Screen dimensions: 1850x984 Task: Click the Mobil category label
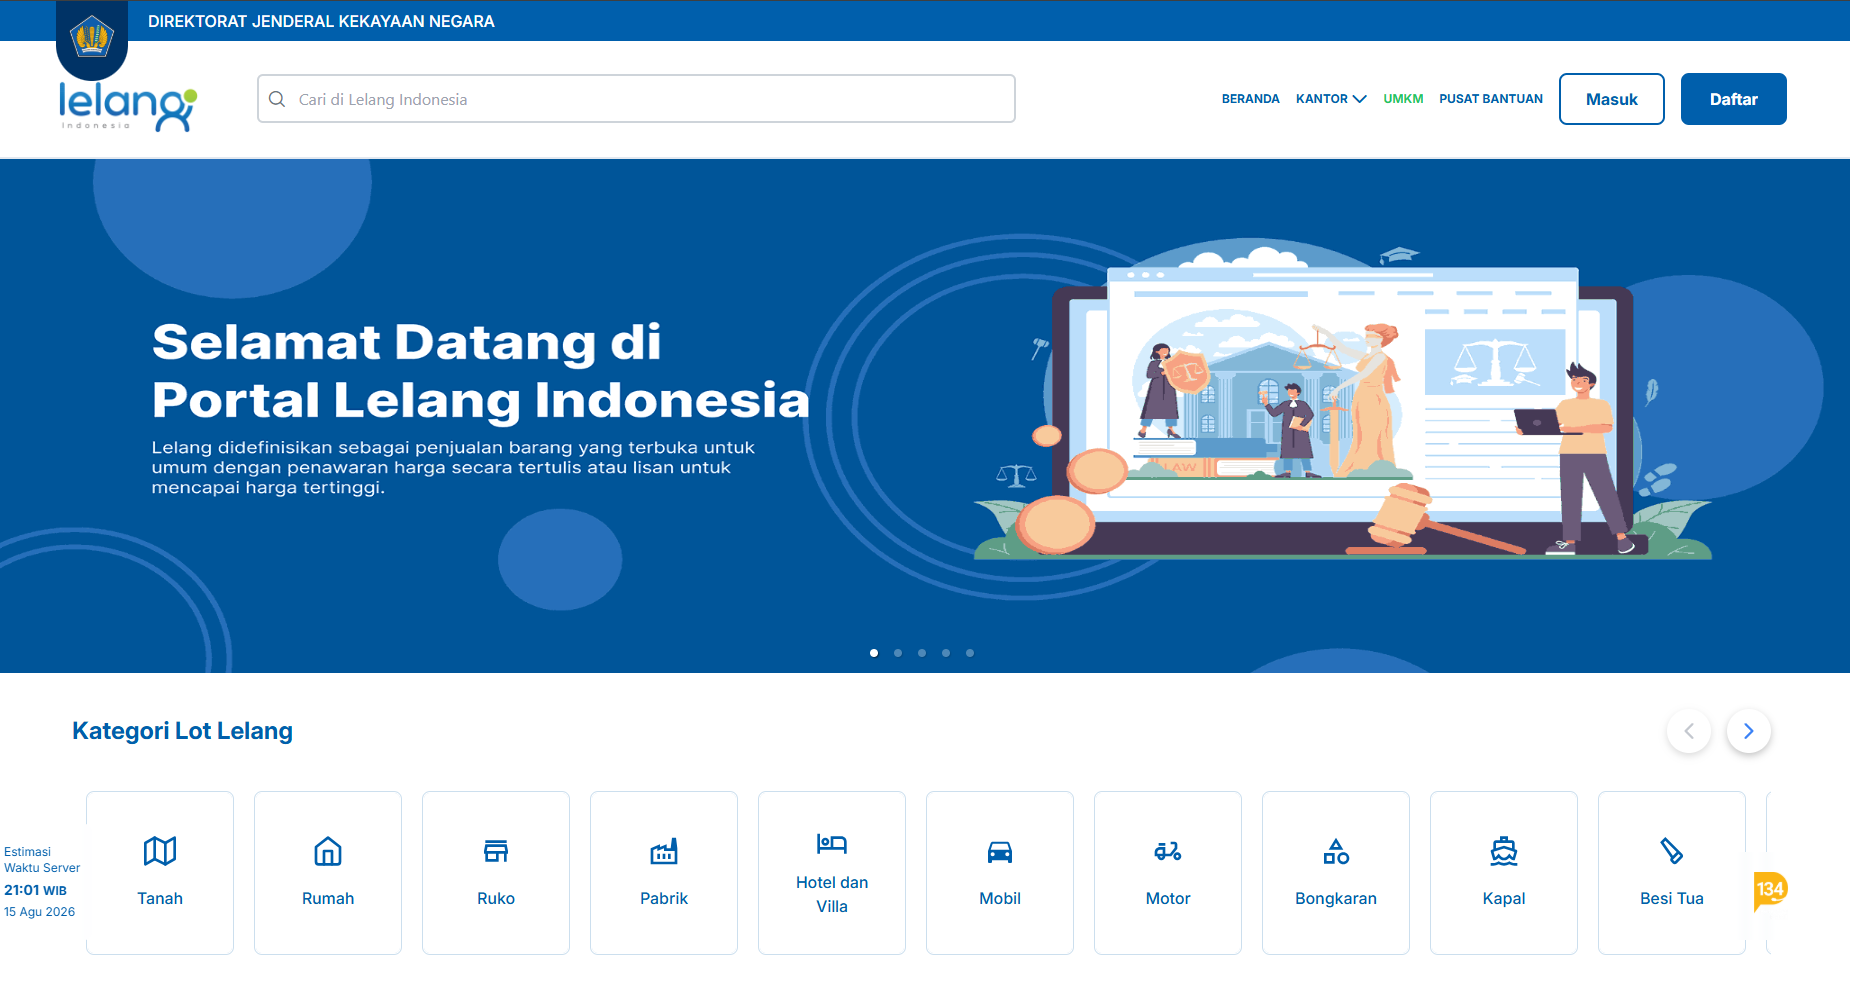point(1000,898)
